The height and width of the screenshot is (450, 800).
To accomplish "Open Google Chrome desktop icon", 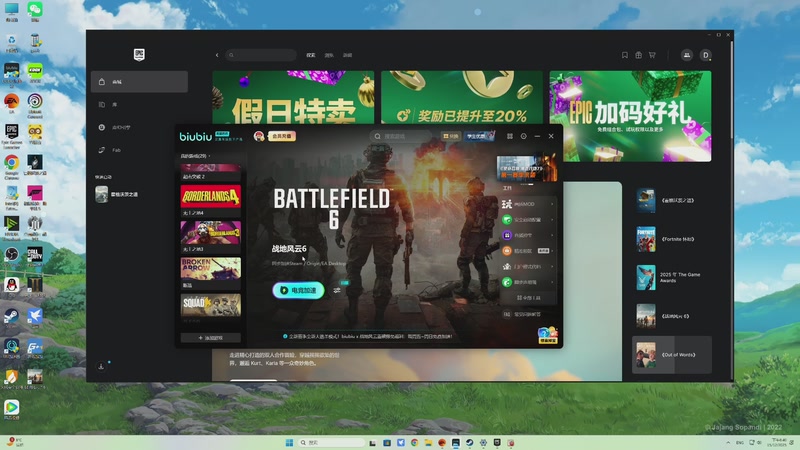I will pos(11,166).
